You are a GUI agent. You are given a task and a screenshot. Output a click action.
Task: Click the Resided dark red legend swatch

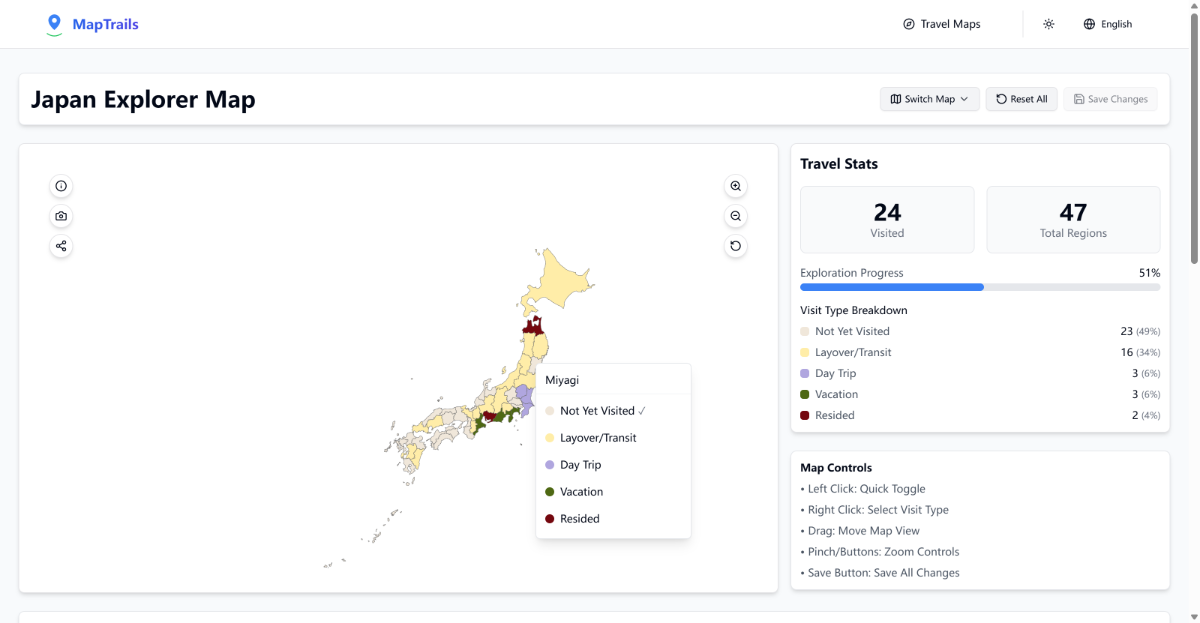[805, 415]
